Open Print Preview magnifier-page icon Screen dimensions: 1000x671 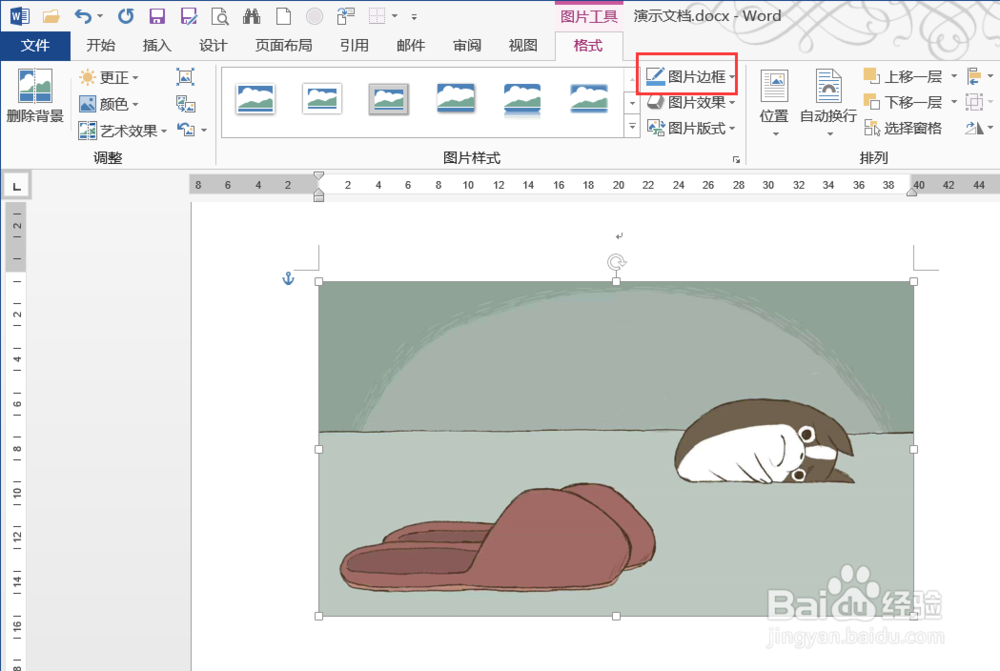(220, 16)
